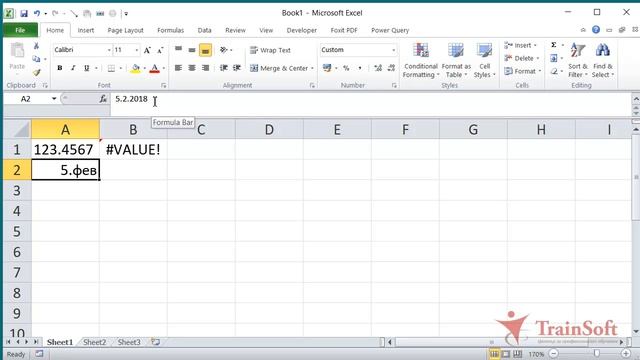
Task: Apply cell borders
Action: point(111,68)
